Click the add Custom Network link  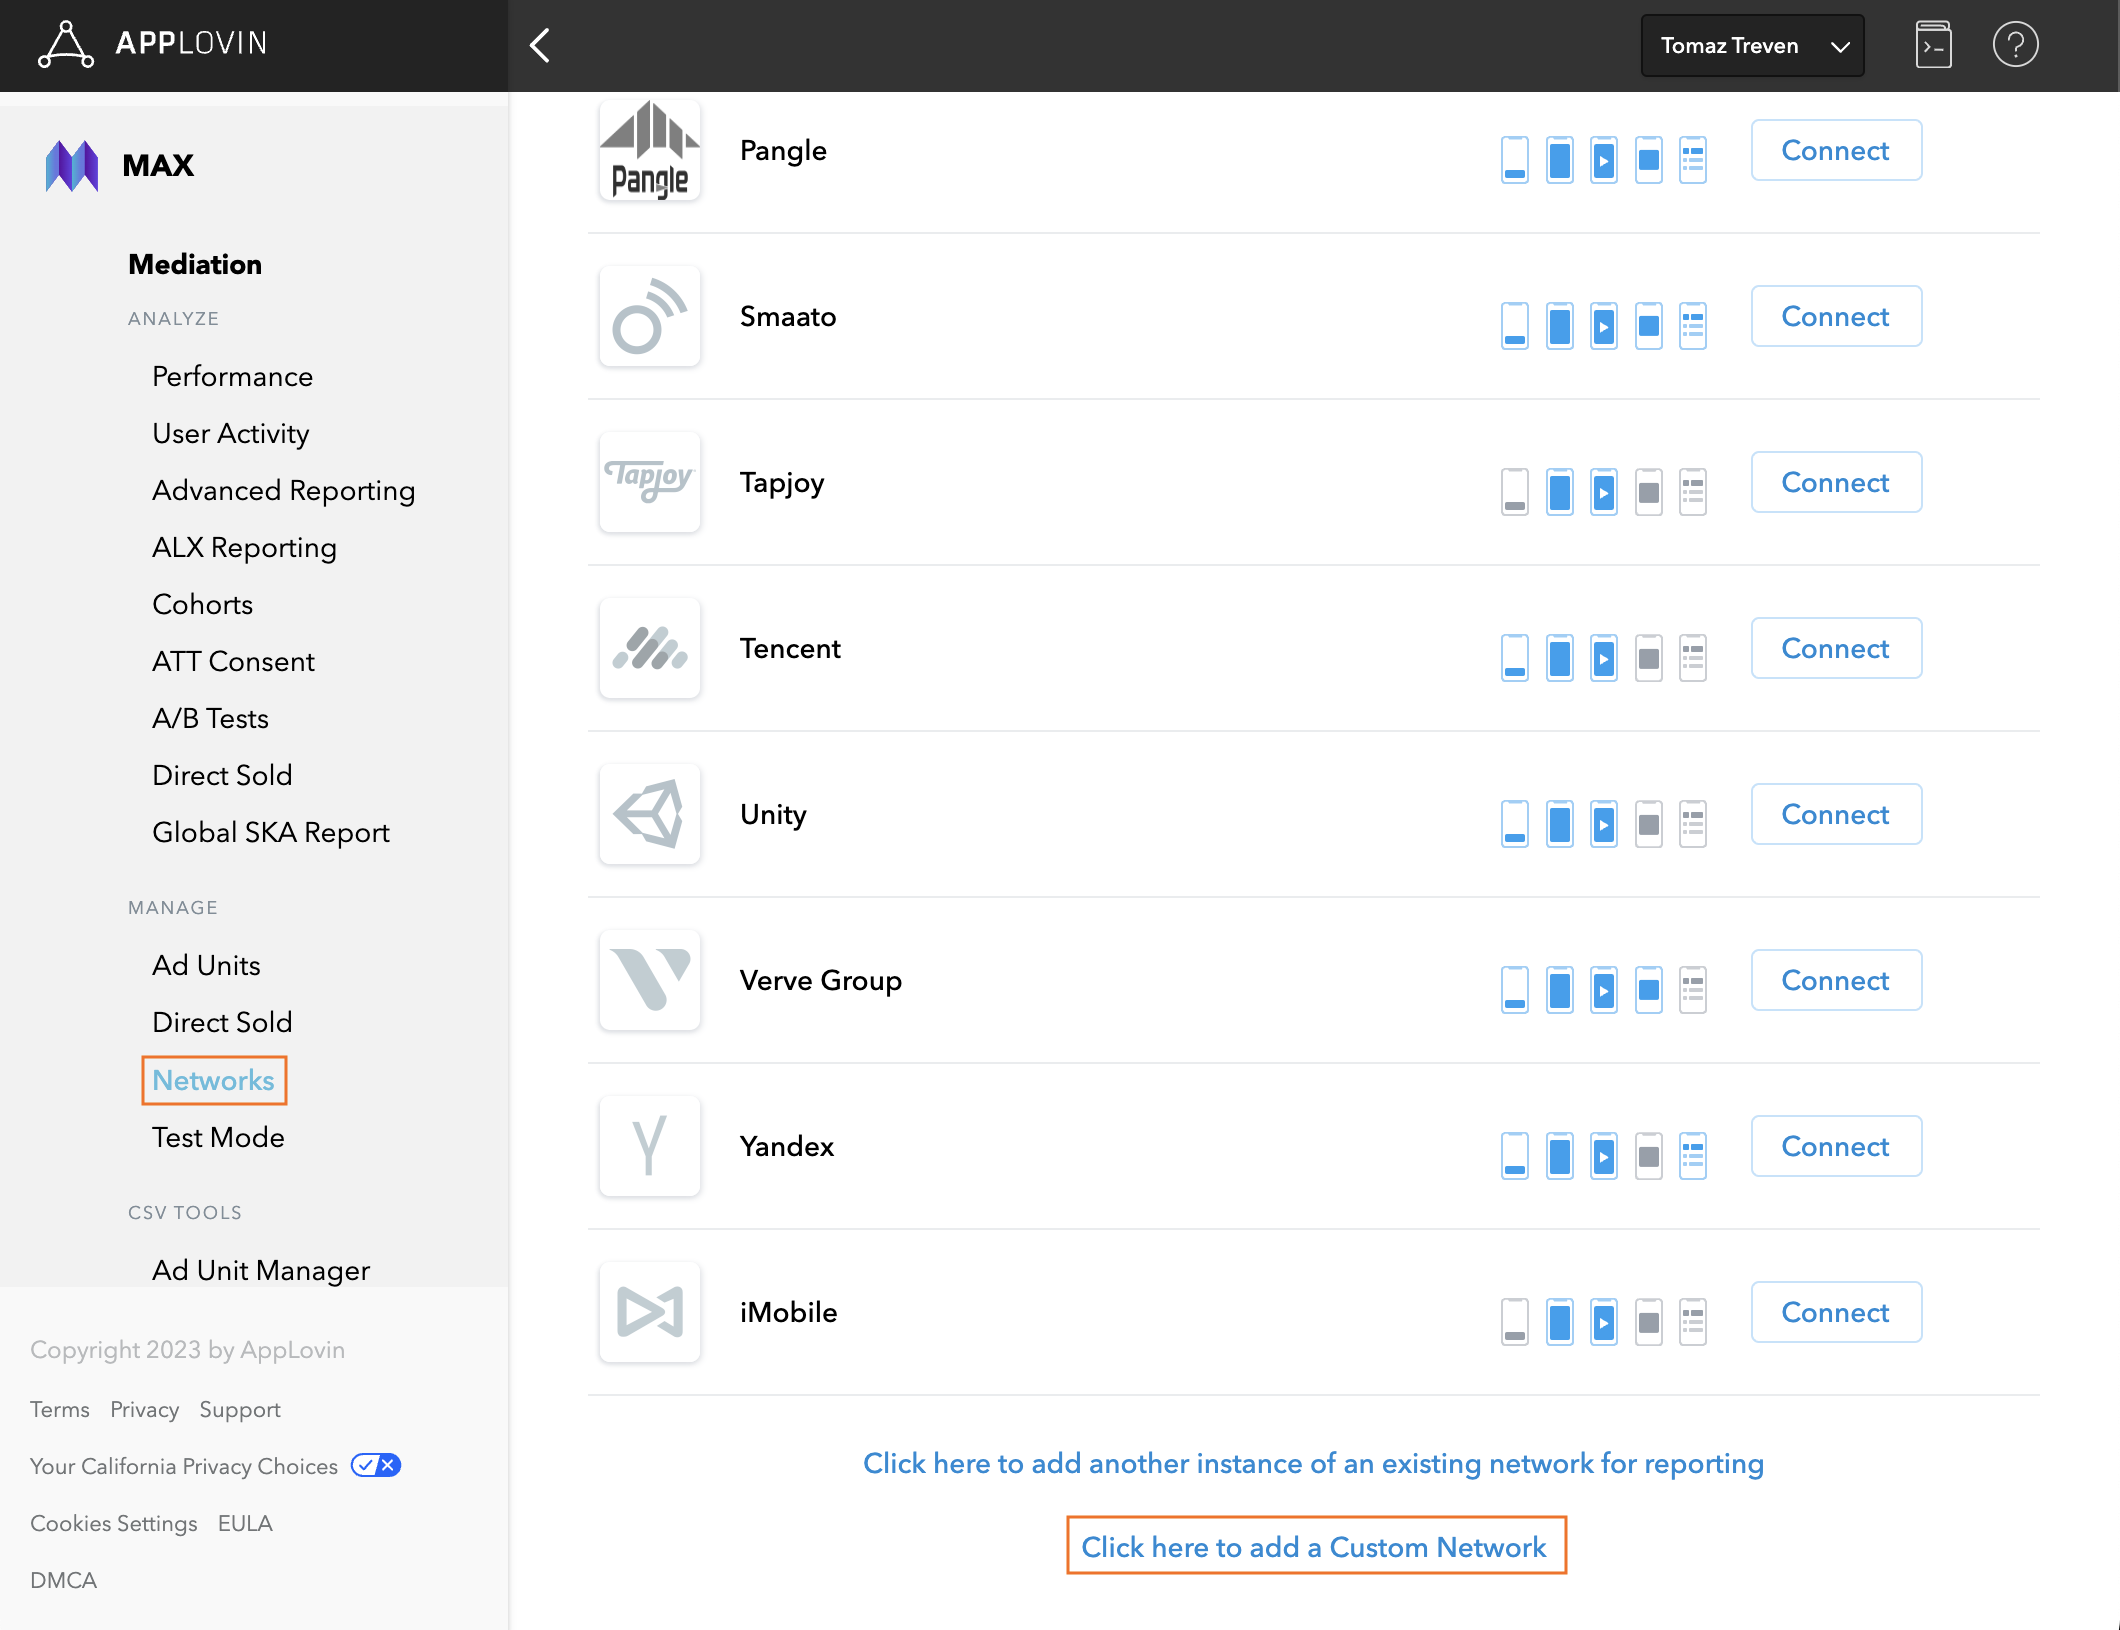click(x=1314, y=1547)
